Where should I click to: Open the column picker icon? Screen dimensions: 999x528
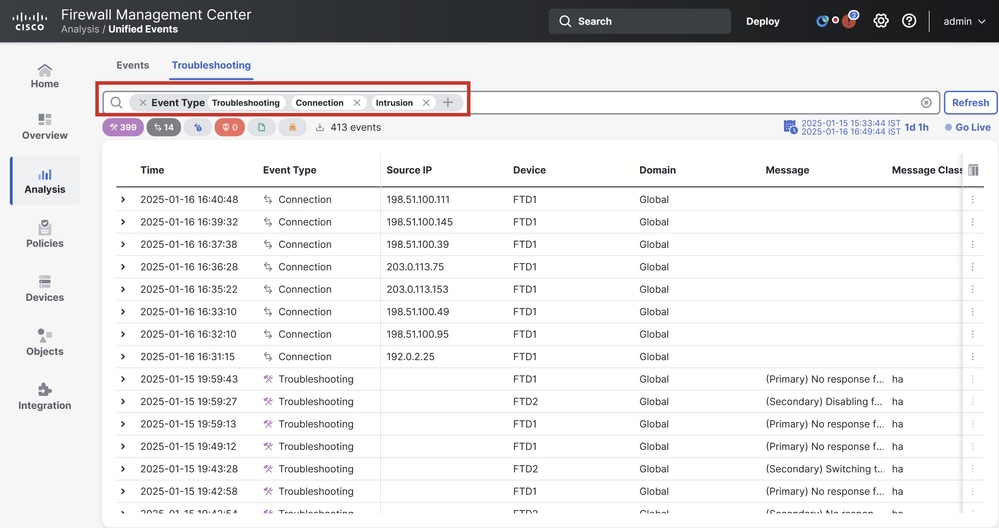973,170
